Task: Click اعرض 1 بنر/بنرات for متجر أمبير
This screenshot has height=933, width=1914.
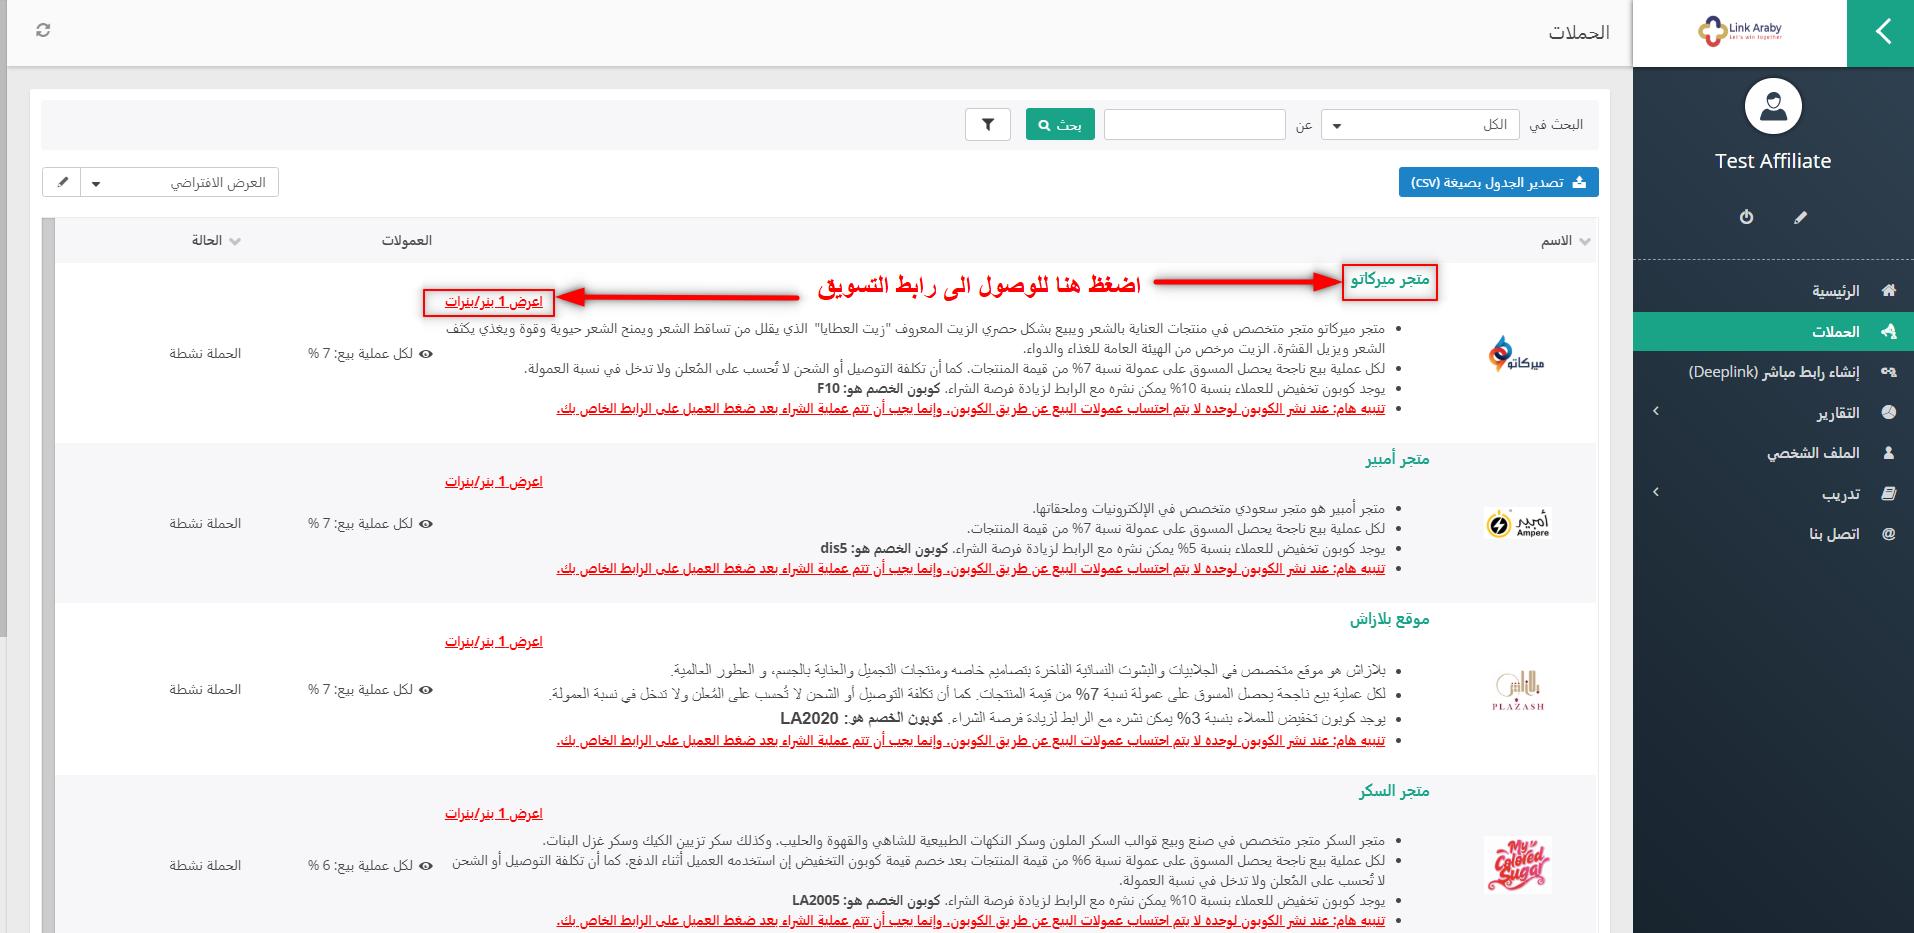Action: point(494,482)
